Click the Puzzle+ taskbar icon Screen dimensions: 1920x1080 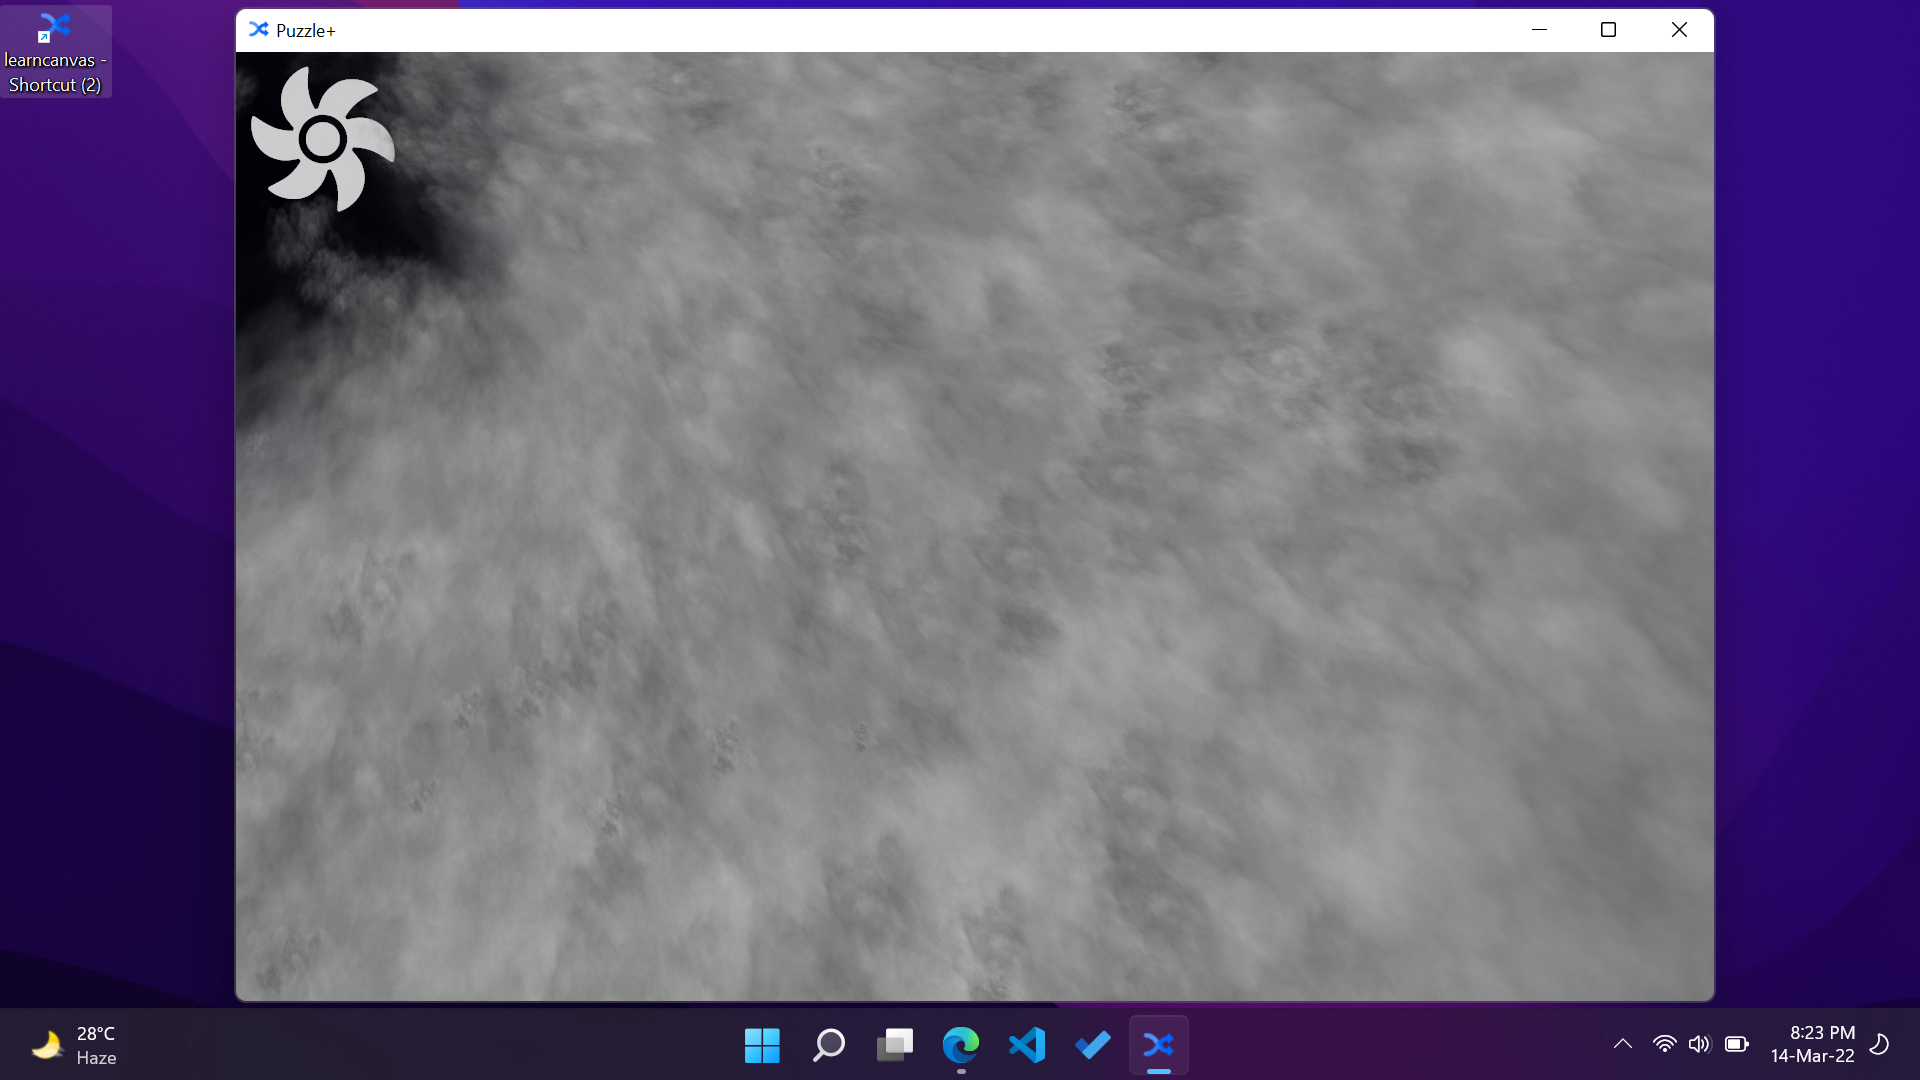[1159, 1045]
